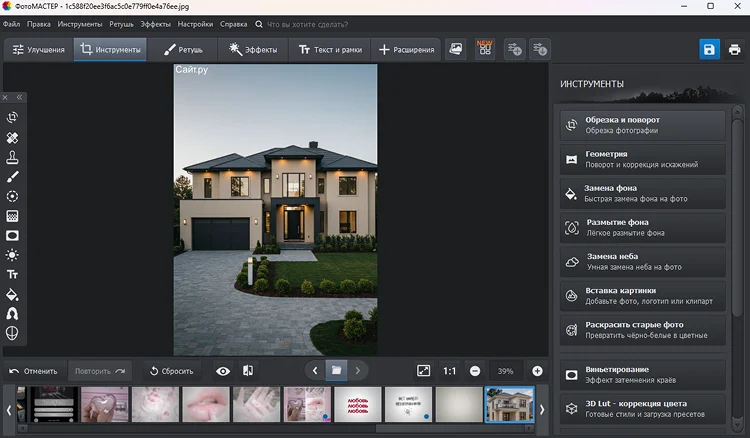Click the Отменить button
The height and width of the screenshot is (438, 750).
pos(33,371)
